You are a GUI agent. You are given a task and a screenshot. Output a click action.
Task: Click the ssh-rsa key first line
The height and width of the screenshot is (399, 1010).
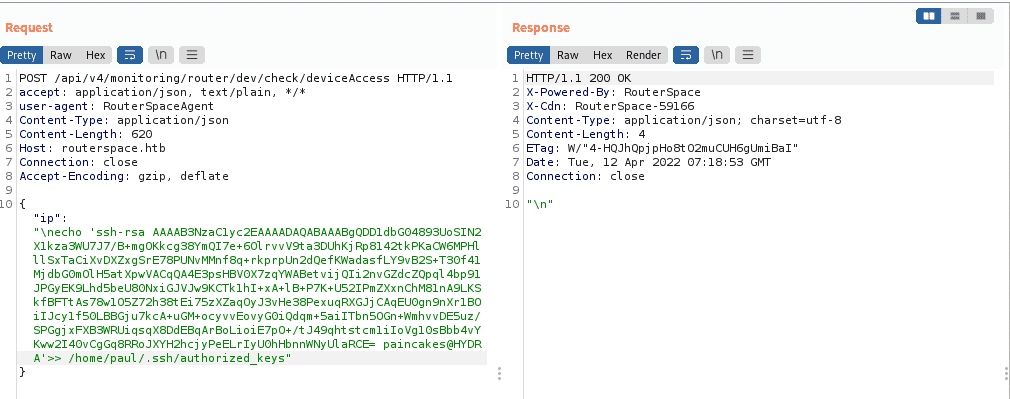click(x=258, y=232)
